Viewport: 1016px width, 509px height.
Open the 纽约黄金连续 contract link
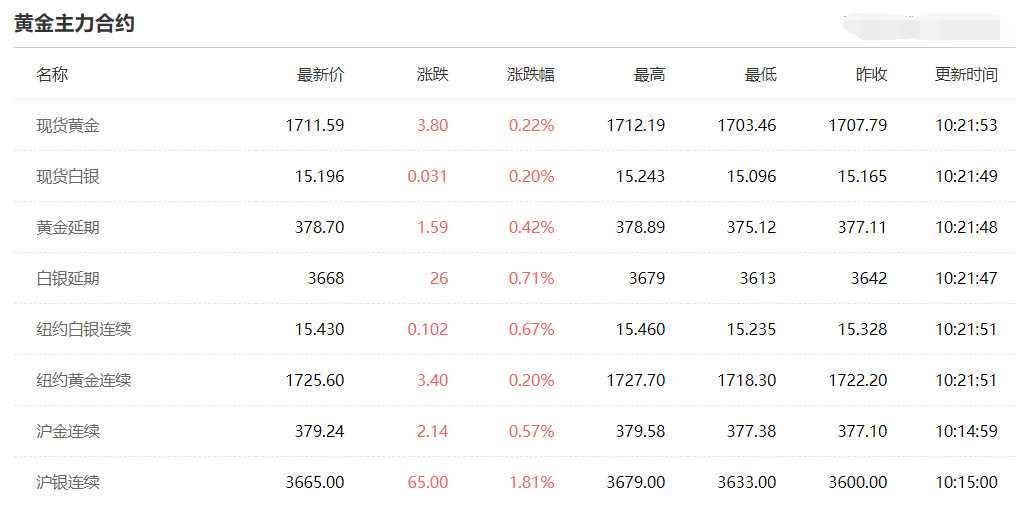coord(84,380)
